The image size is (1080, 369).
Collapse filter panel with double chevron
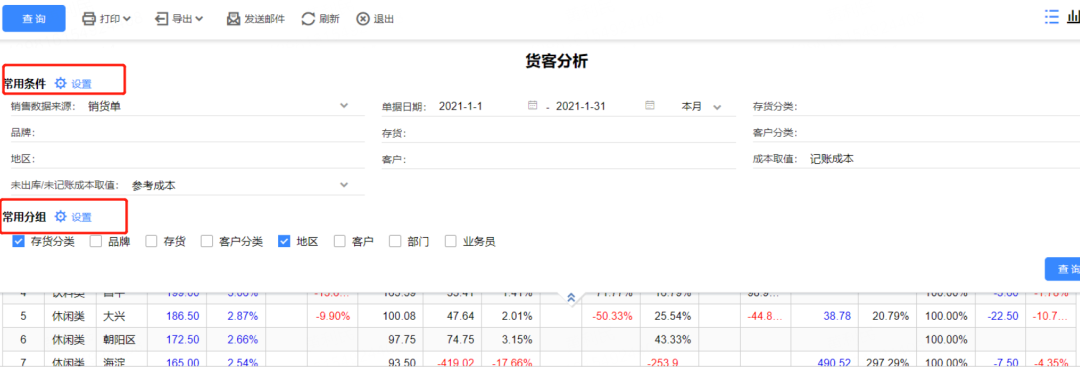click(x=570, y=297)
